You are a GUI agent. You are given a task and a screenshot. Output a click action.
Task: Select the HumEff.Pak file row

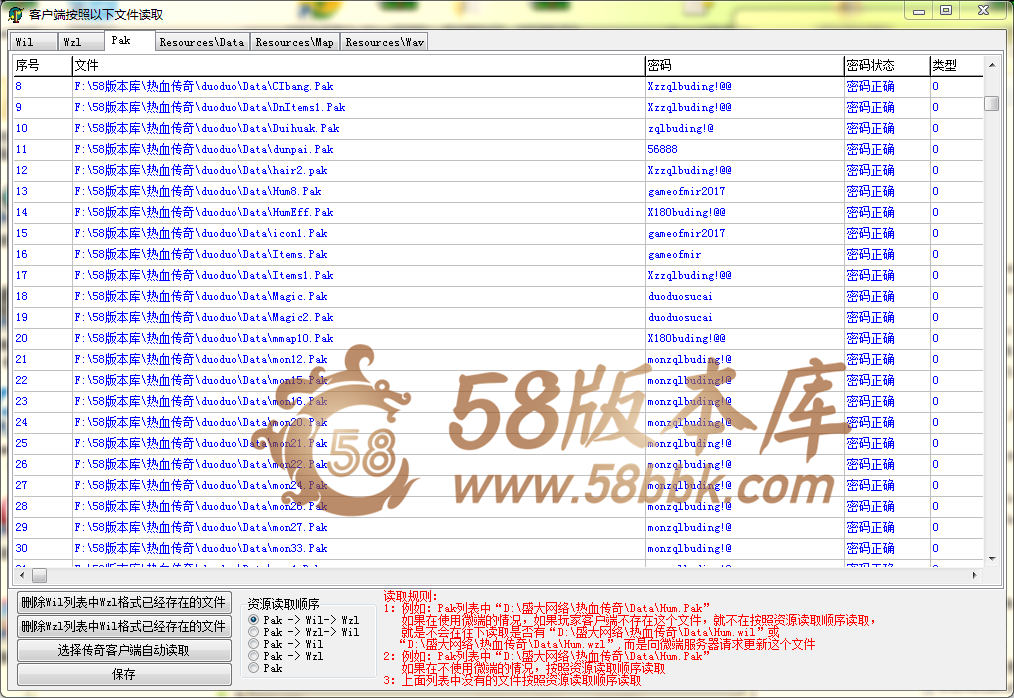click(x=498, y=212)
